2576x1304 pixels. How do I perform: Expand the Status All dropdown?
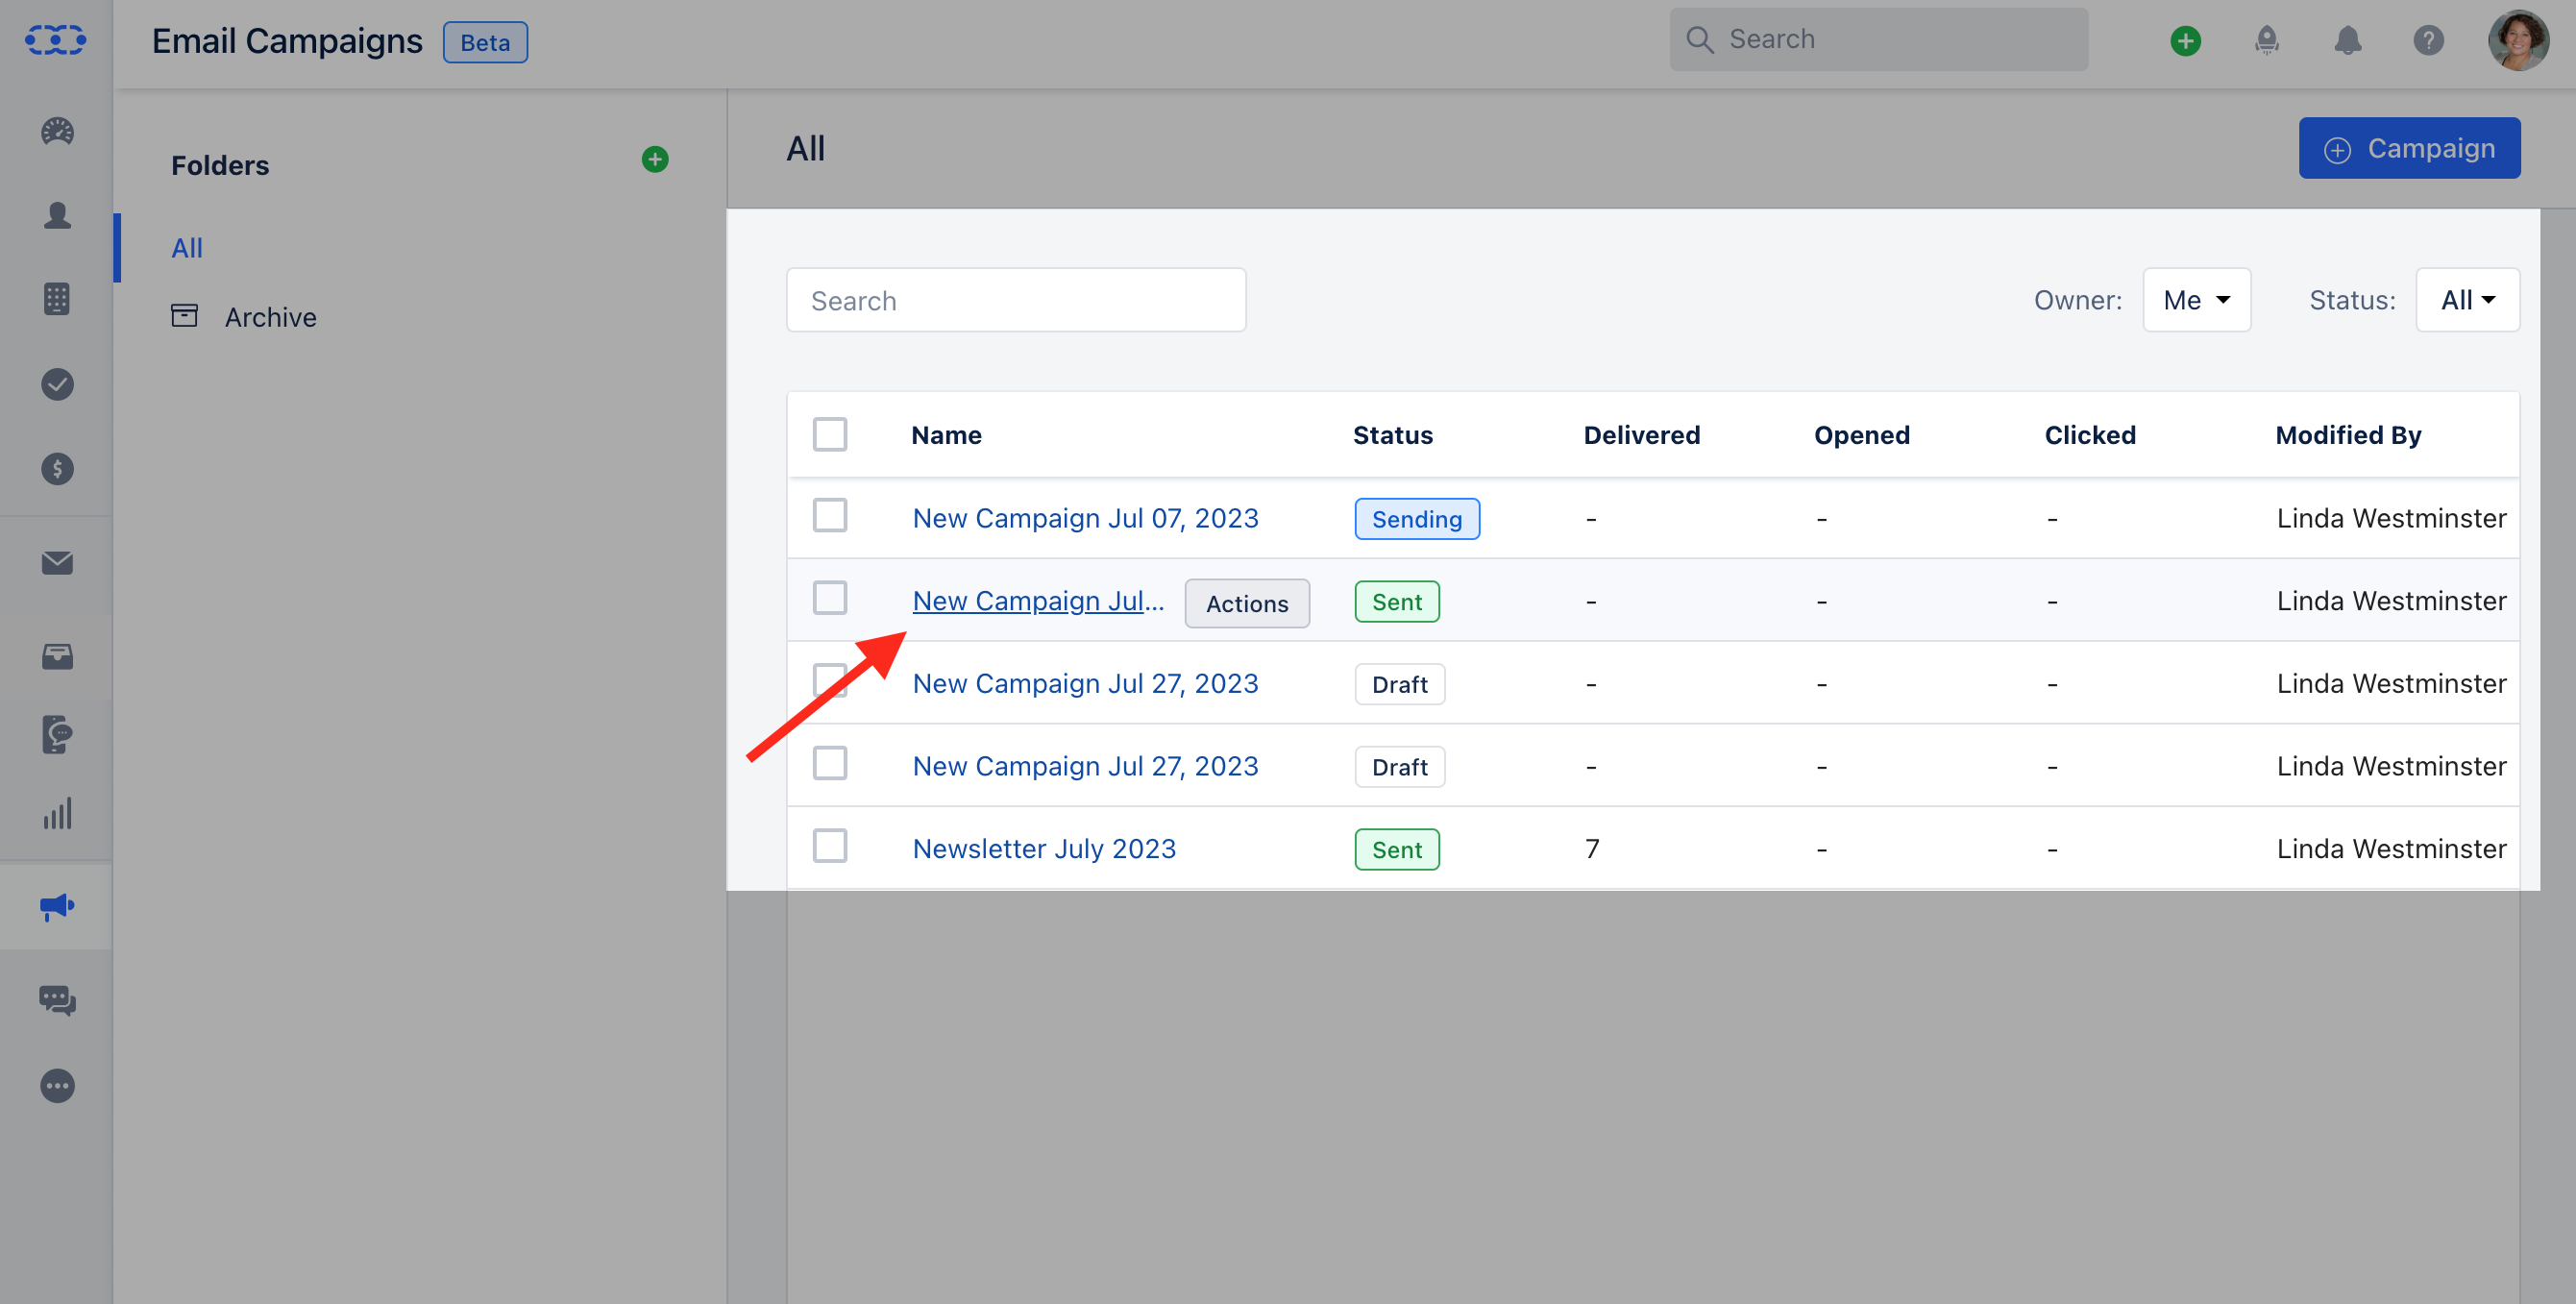(2467, 300)
